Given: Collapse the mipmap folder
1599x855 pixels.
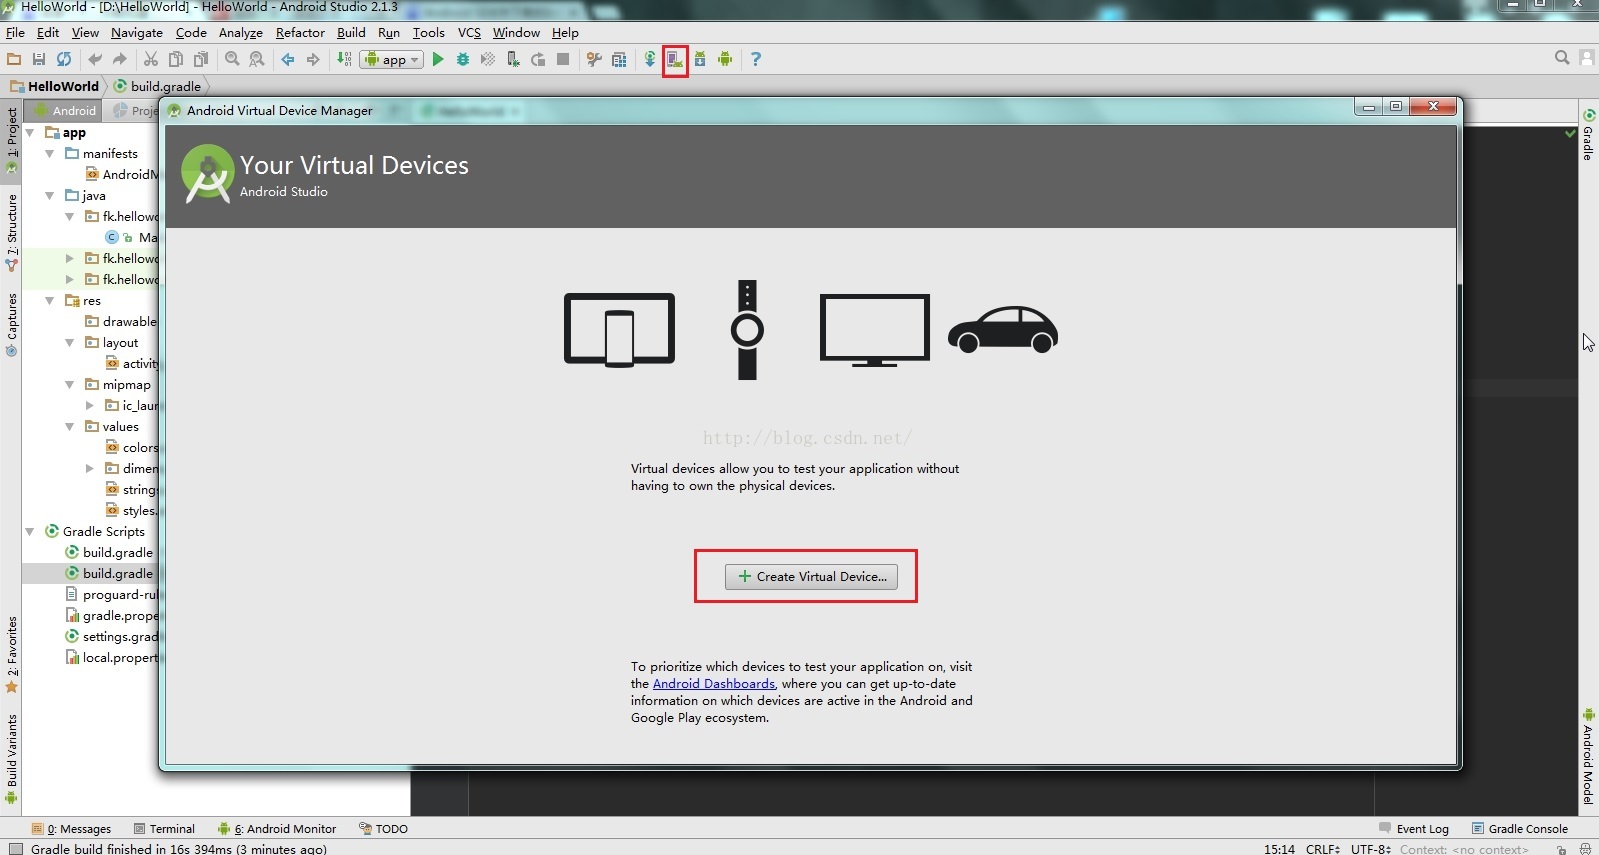Looking at the screenshot, I should (x=70, y=384).
